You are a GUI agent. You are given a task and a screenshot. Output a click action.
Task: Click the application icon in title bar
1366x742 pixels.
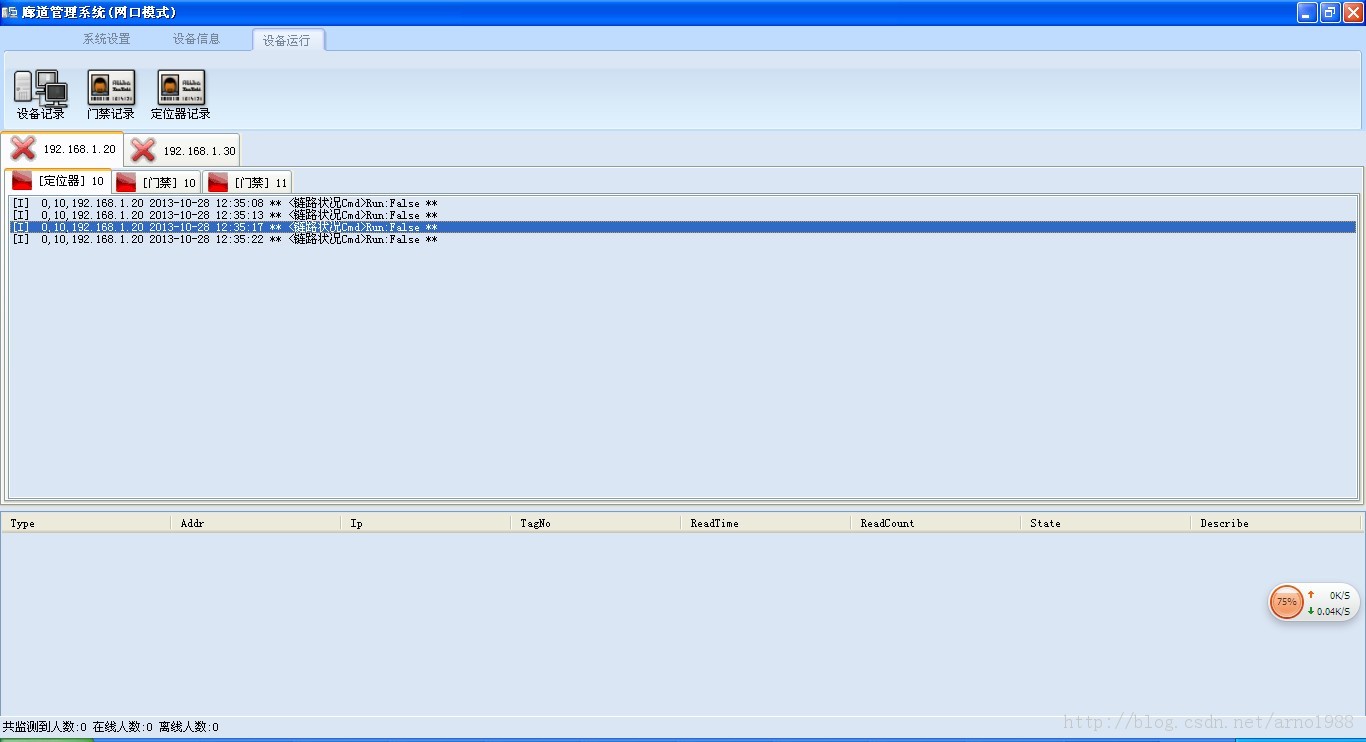(9, 12)
